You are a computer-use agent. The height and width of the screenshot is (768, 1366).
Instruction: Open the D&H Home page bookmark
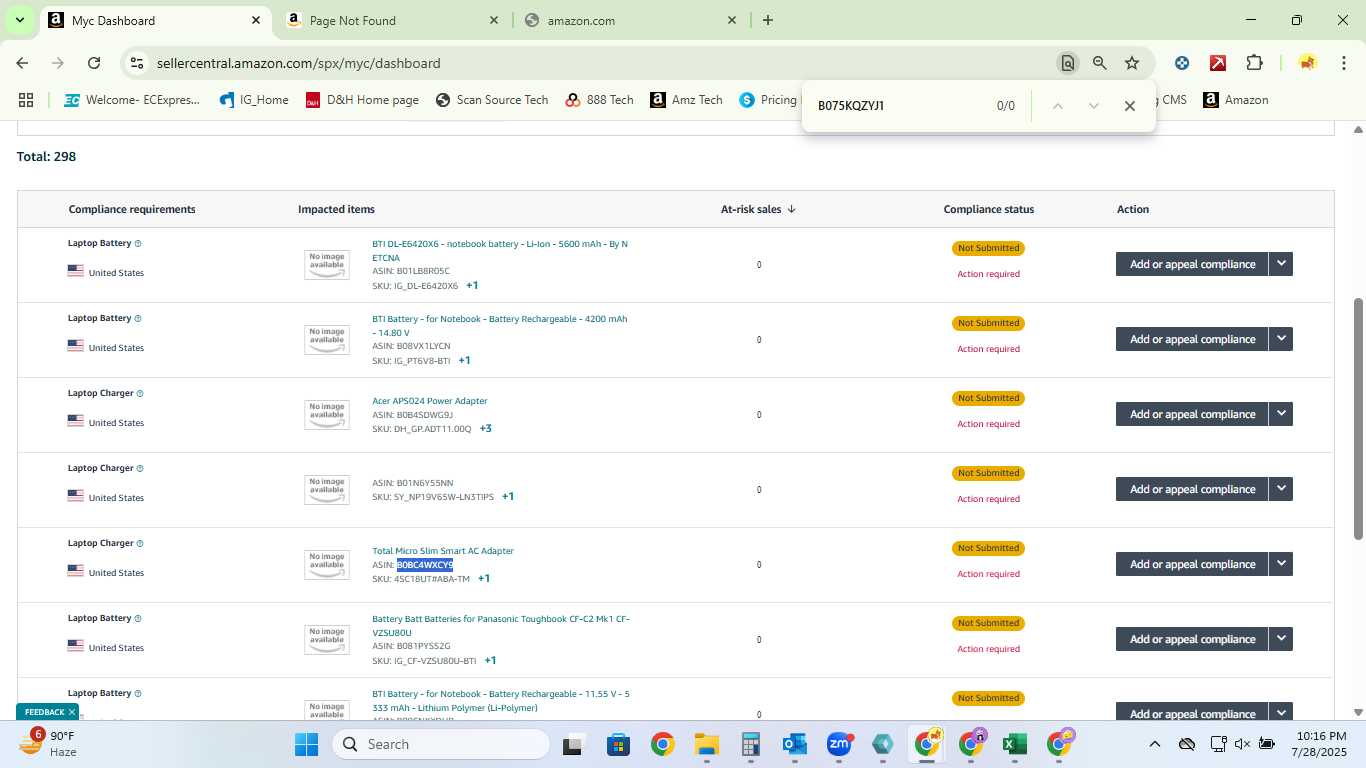point(362,100)
